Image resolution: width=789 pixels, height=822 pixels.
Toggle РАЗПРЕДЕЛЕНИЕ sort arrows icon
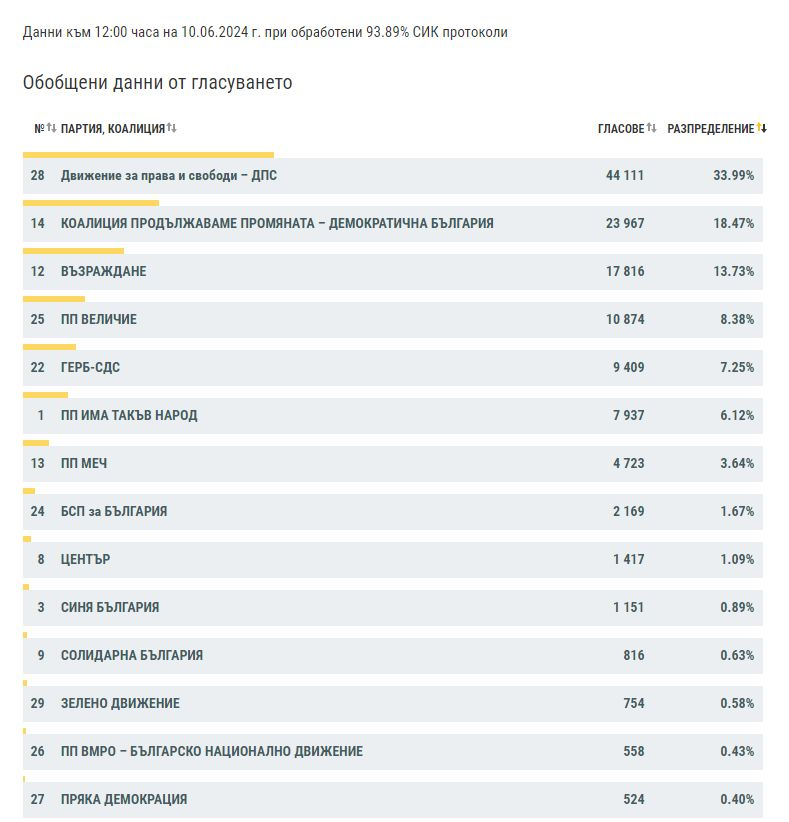[x=762, y=128]
